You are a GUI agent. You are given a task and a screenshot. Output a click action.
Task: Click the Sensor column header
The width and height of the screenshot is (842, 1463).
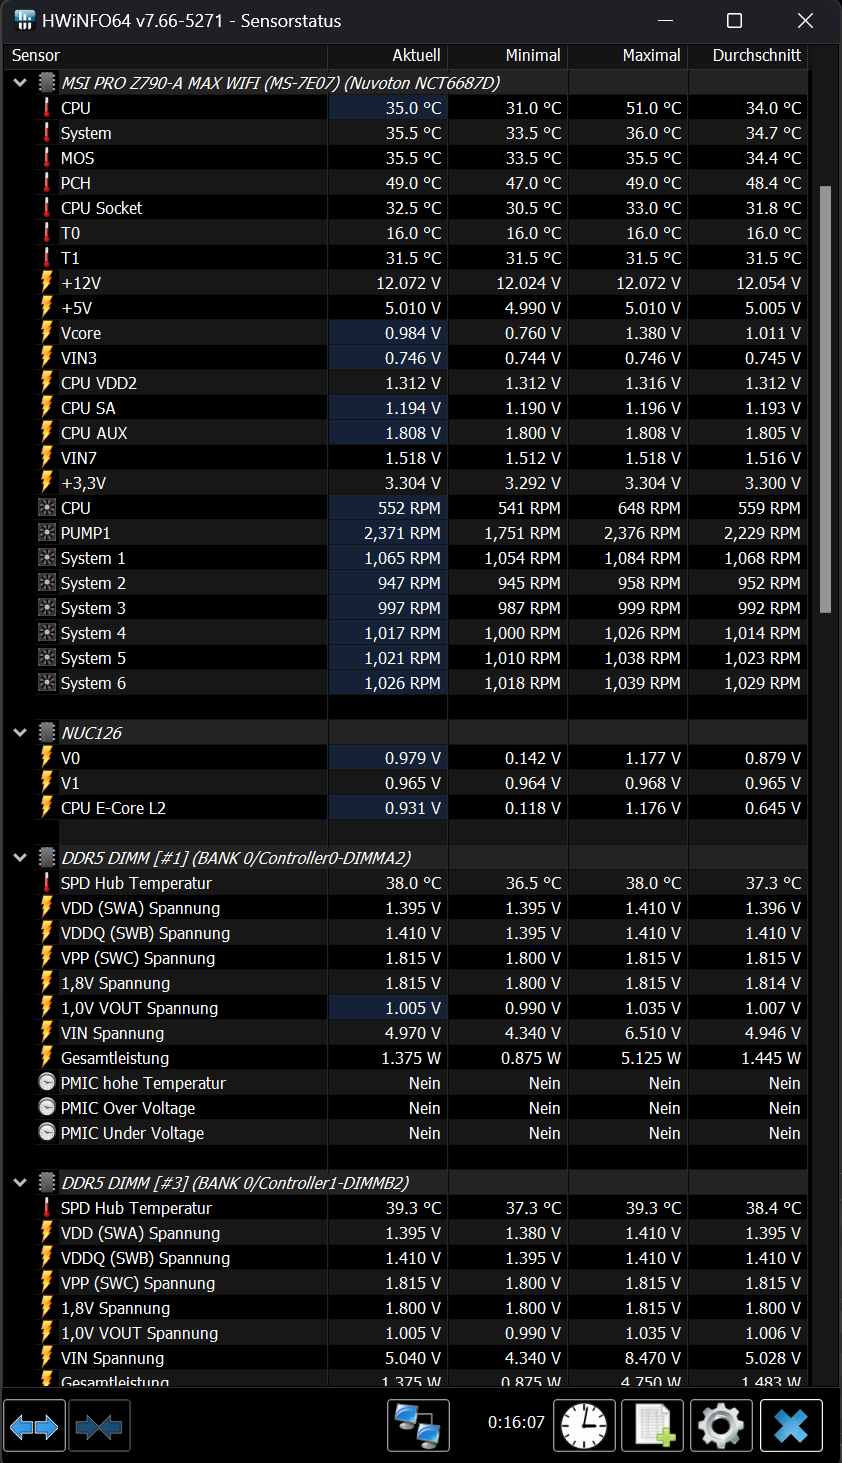165,56
